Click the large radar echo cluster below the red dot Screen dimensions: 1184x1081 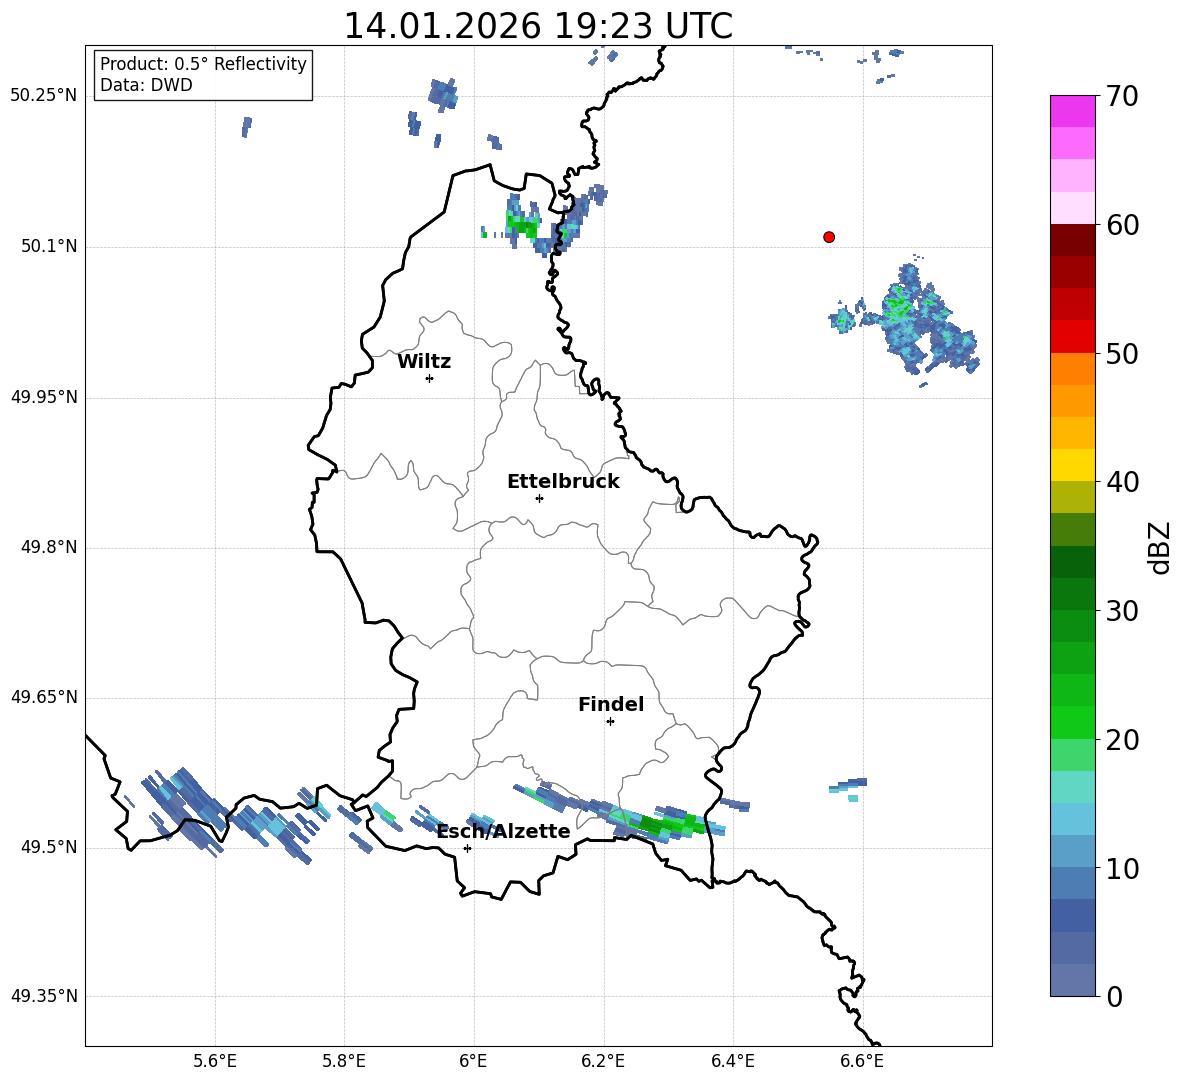[x=915, y=320]
